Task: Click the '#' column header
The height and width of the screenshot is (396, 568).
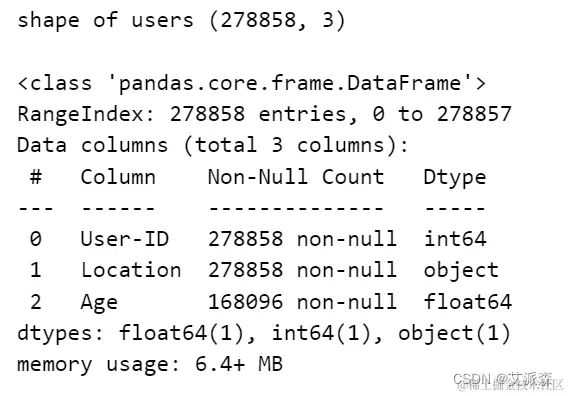Action: click(36, 177)
